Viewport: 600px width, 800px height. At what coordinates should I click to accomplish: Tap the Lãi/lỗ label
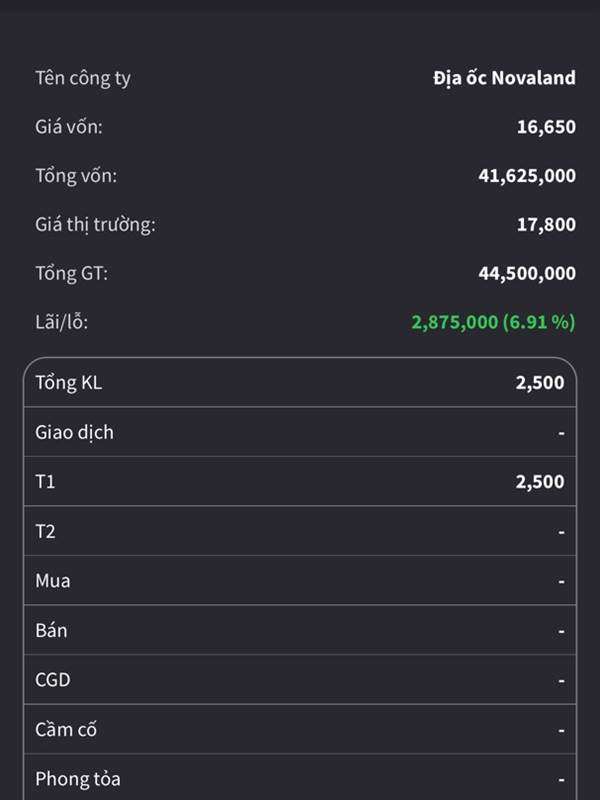(61, 322)
